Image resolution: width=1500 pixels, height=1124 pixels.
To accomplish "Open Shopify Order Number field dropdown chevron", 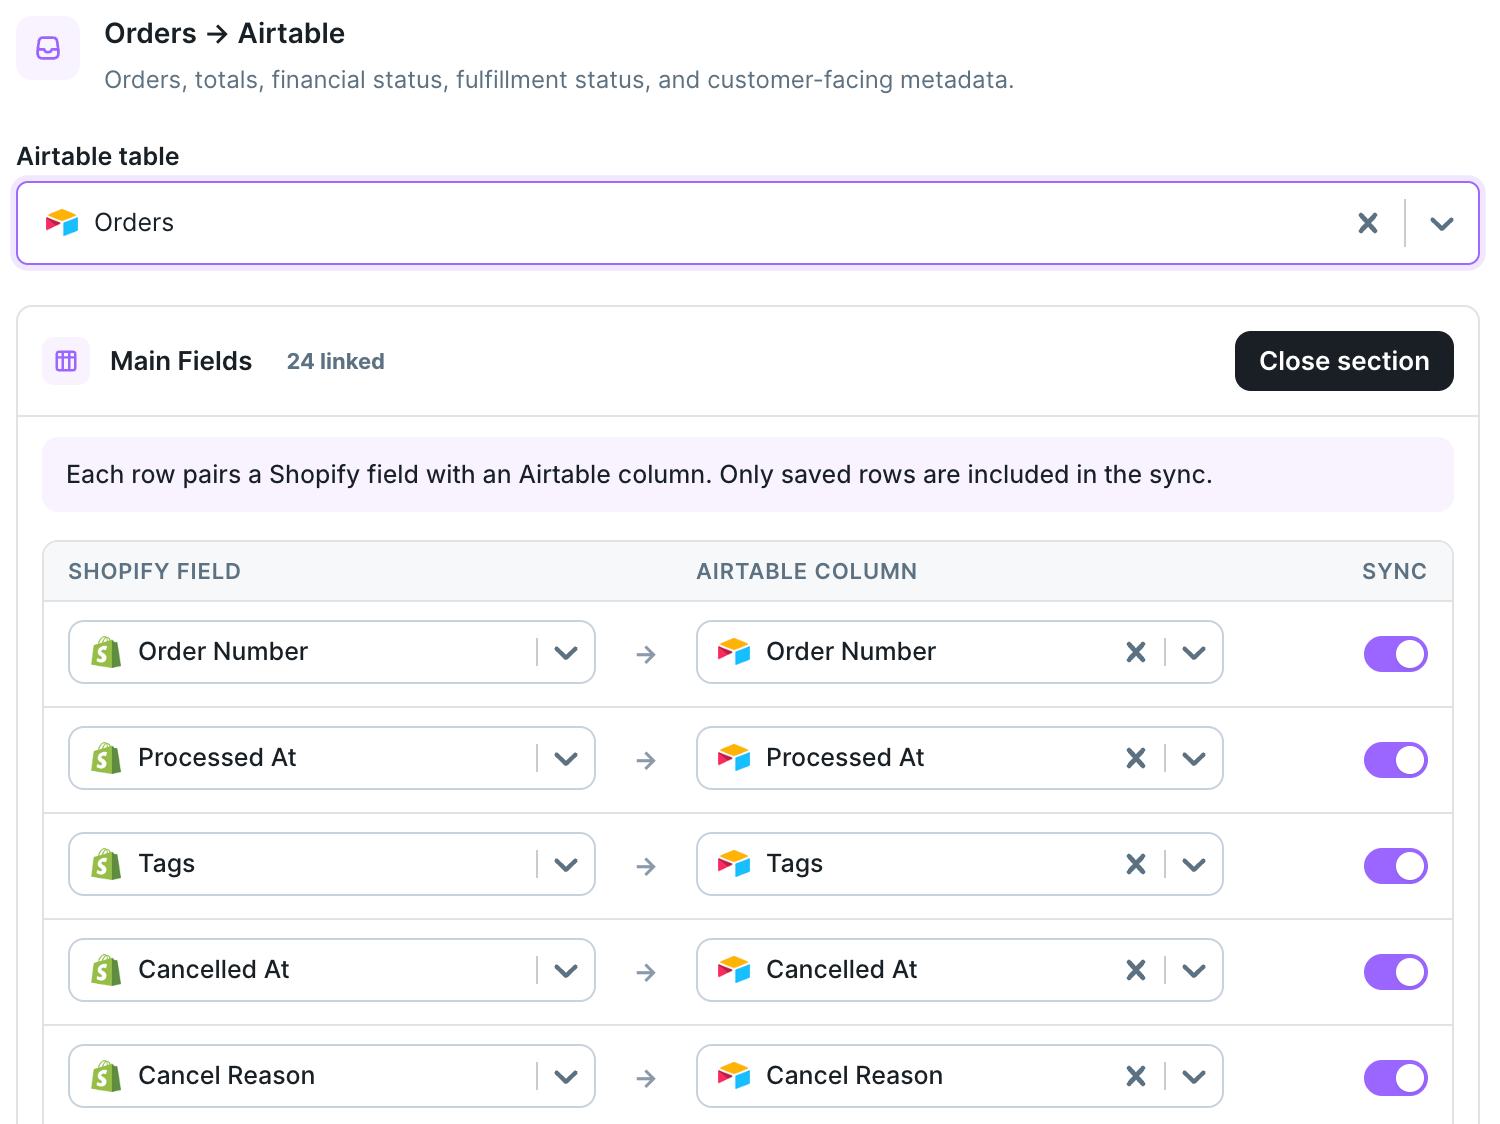I will (x=566, y=653).
